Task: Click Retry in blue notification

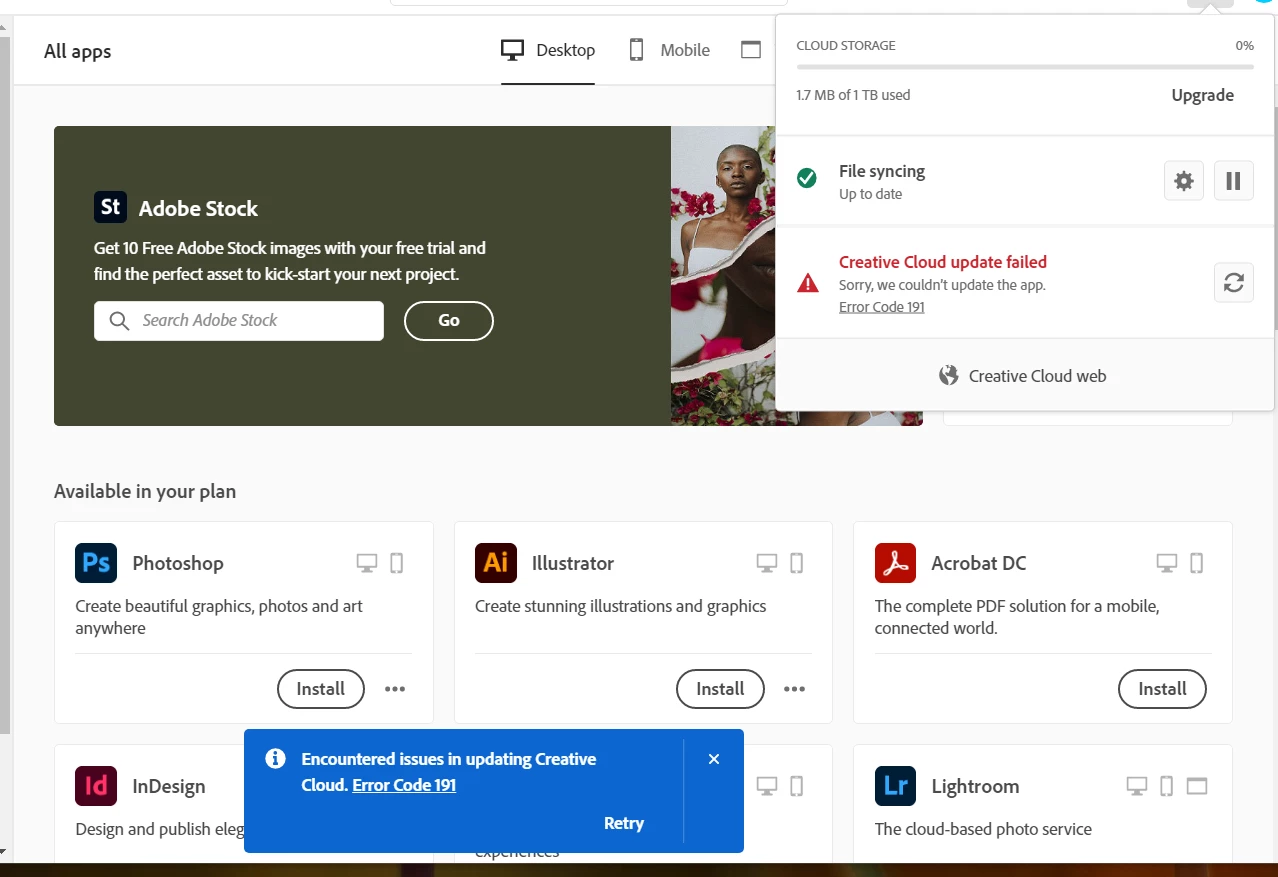Action: coord(624,823)
